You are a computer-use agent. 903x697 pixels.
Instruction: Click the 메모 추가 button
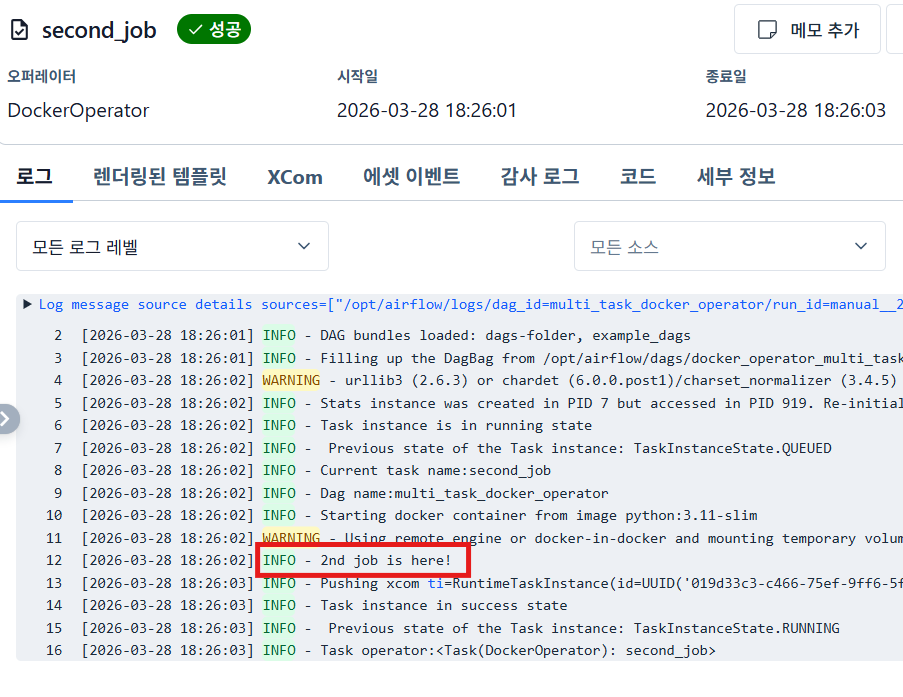[807, 30]
